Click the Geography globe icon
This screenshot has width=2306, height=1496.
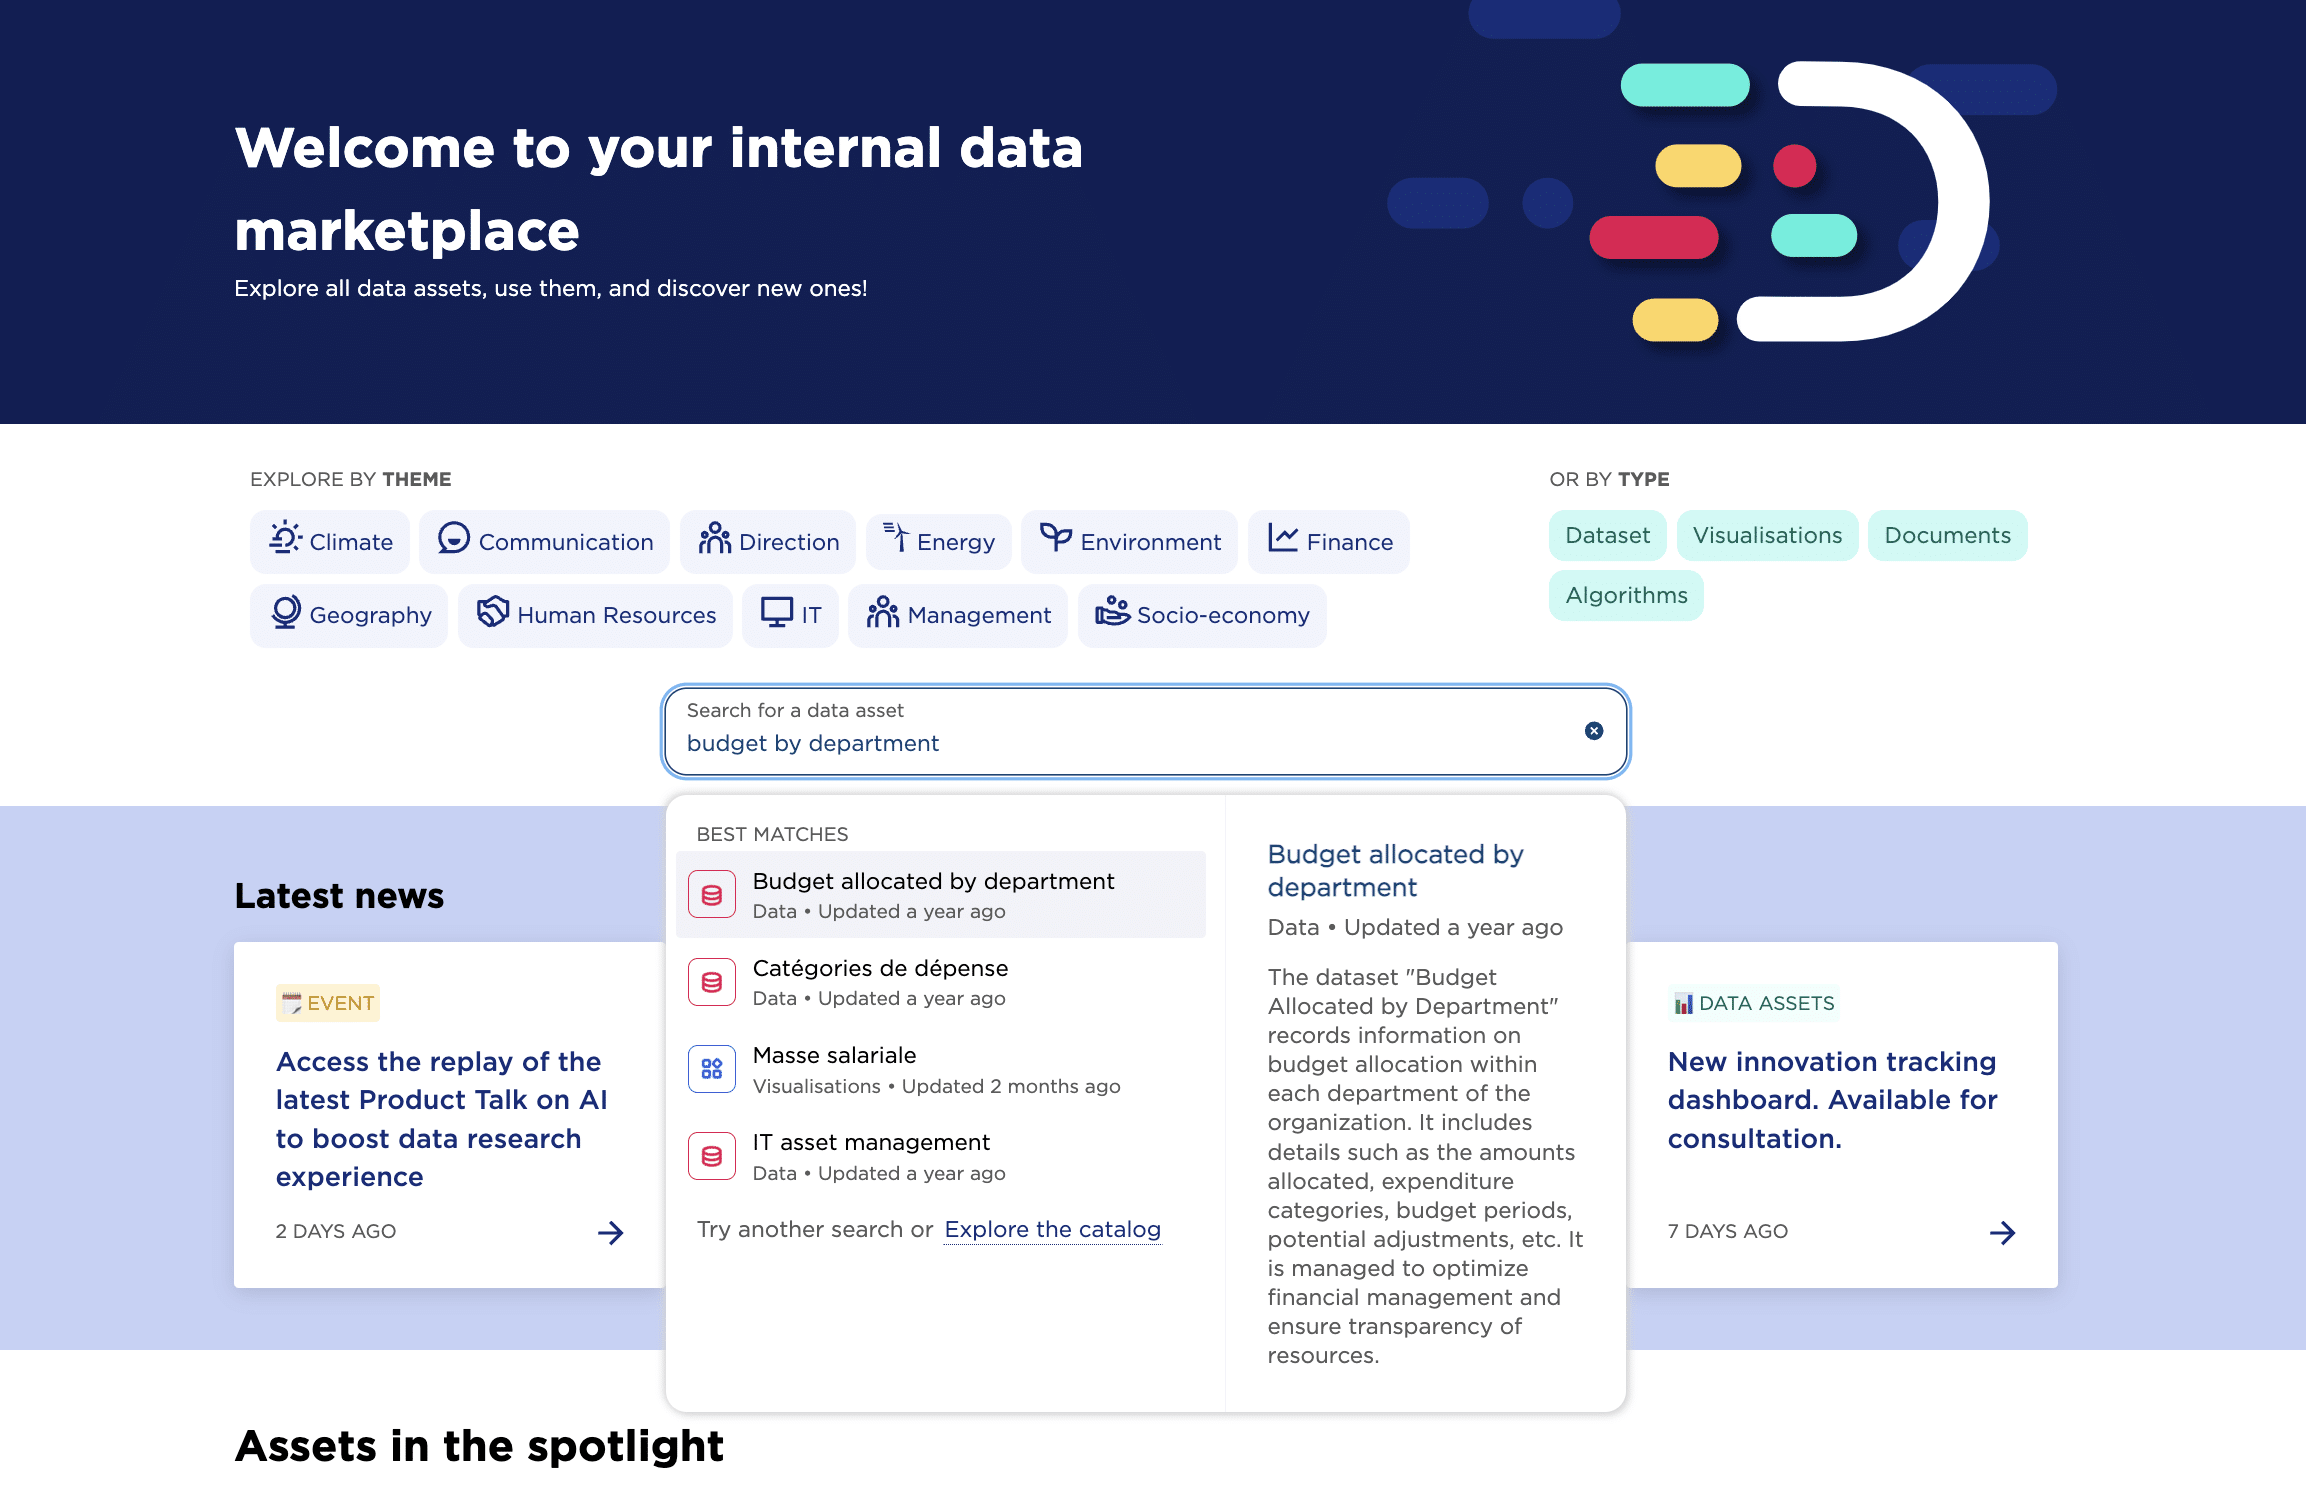click(x=286, y=612)
